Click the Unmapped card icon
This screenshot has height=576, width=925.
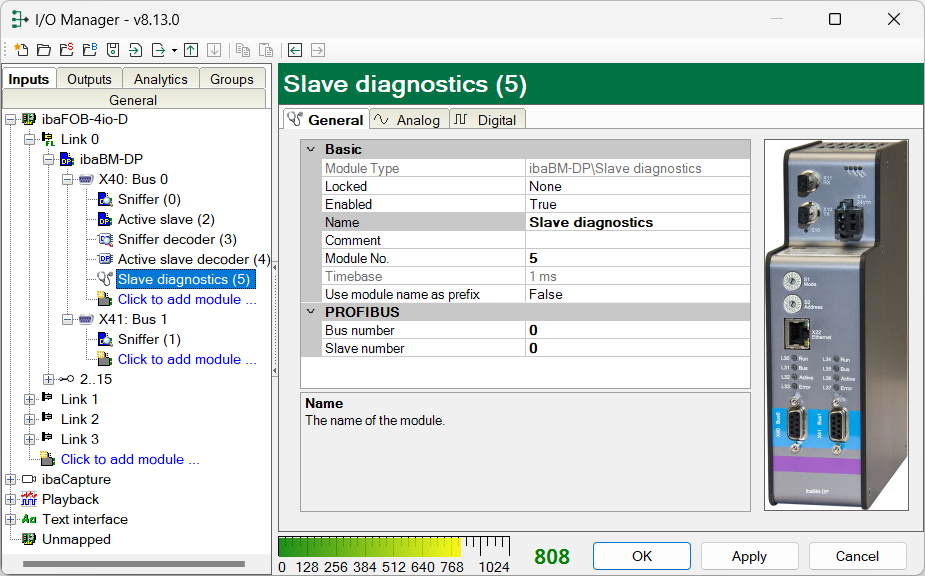(29, 539)
